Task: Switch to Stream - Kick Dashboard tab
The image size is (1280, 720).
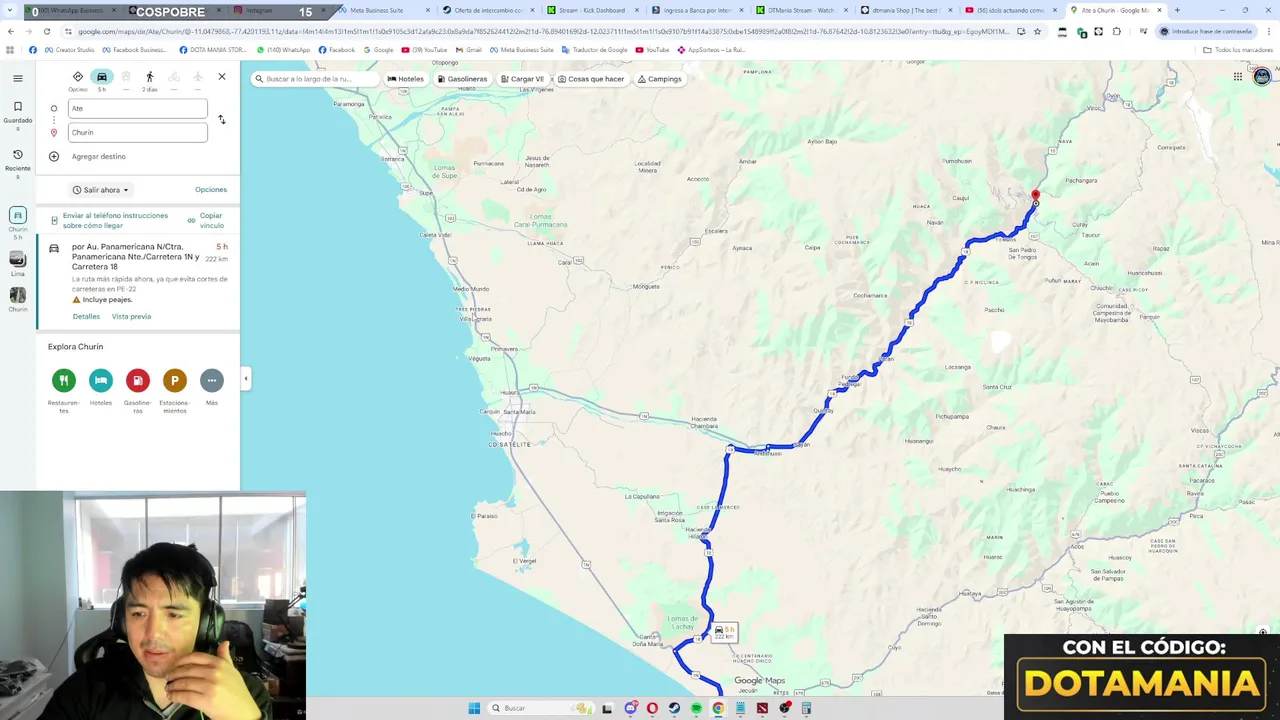Action: [x=592, y=10]
